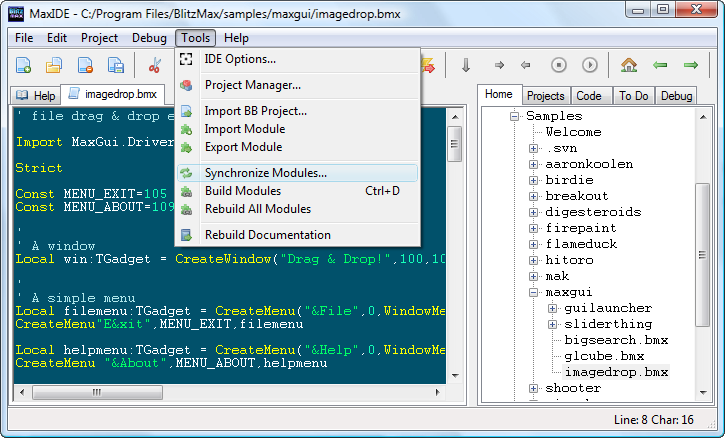
Task: Open the File menu
Action: pos(24,38)
